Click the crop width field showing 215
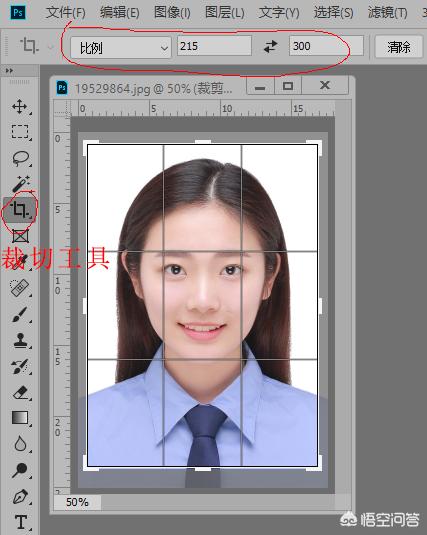Viewport: 427px width, 535px height. (214, 46)
